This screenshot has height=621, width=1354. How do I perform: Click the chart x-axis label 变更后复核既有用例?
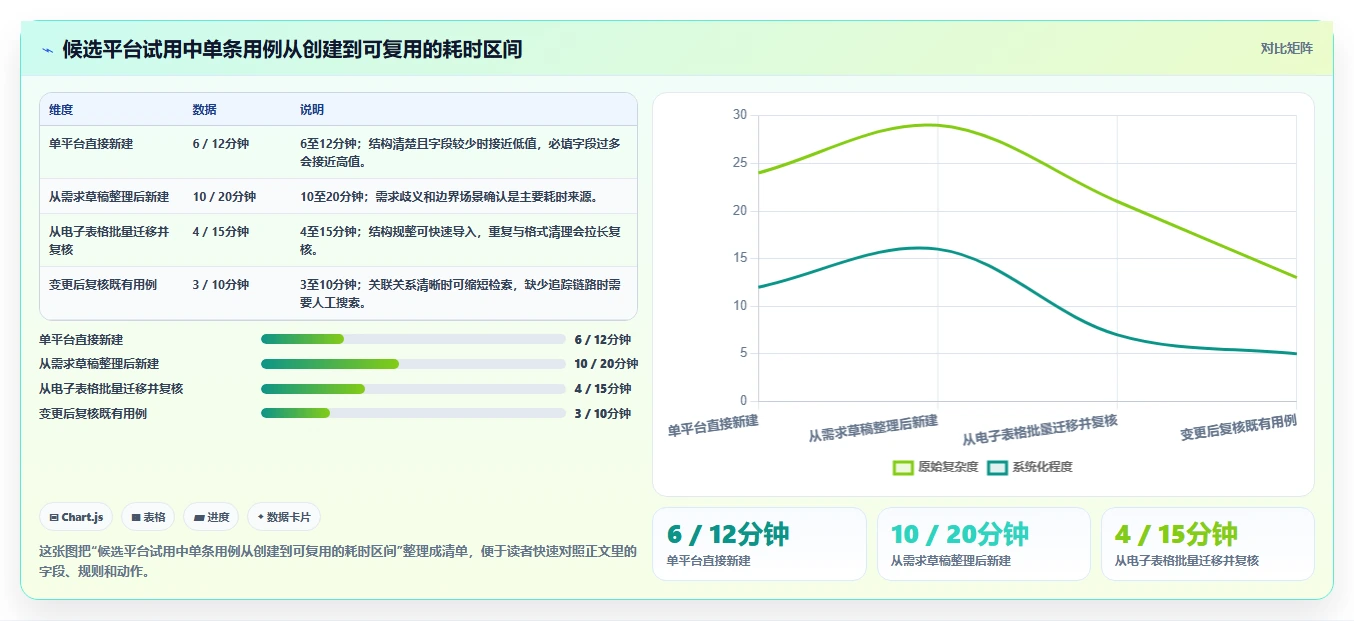tap(1238, 428)
